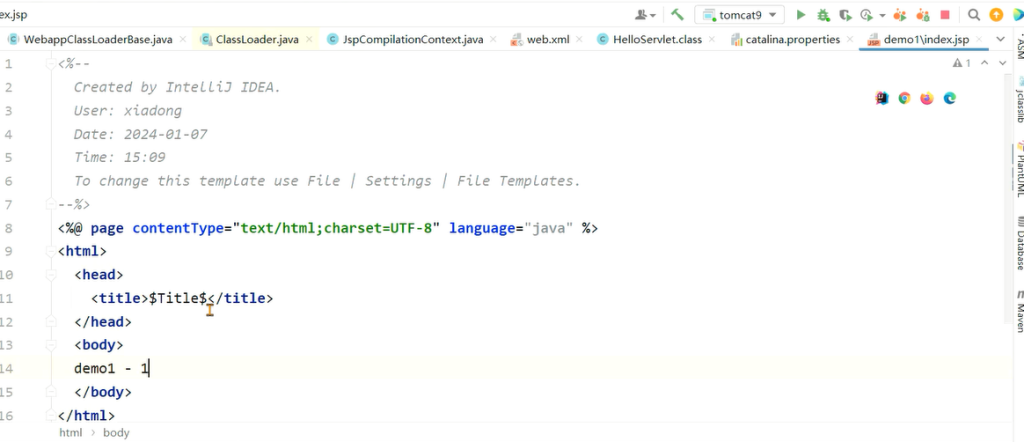Viewport: 1024px width, 442px height.
Task: Open page in Chrome browser icon
Action: pyautogui.click(x=904, y=98)
